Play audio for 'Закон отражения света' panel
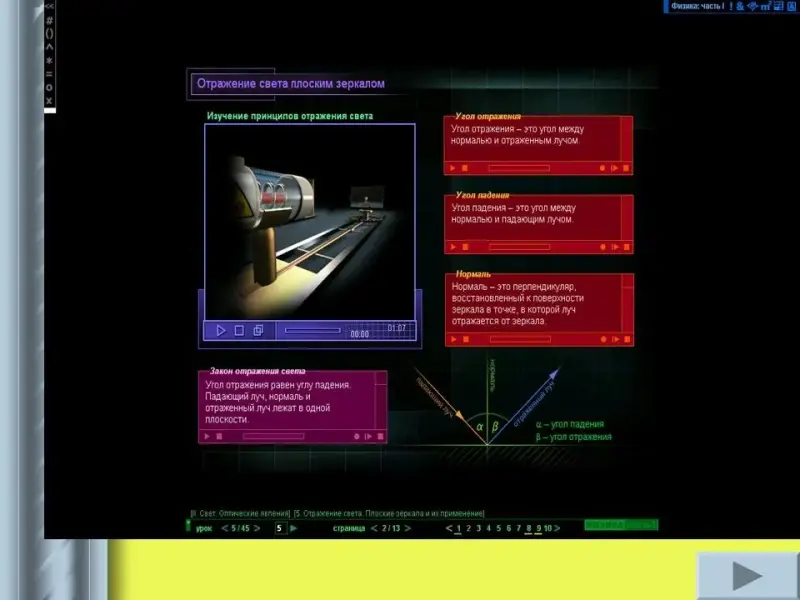The width and height of the screenshot is (800, 600). [207, 436]
